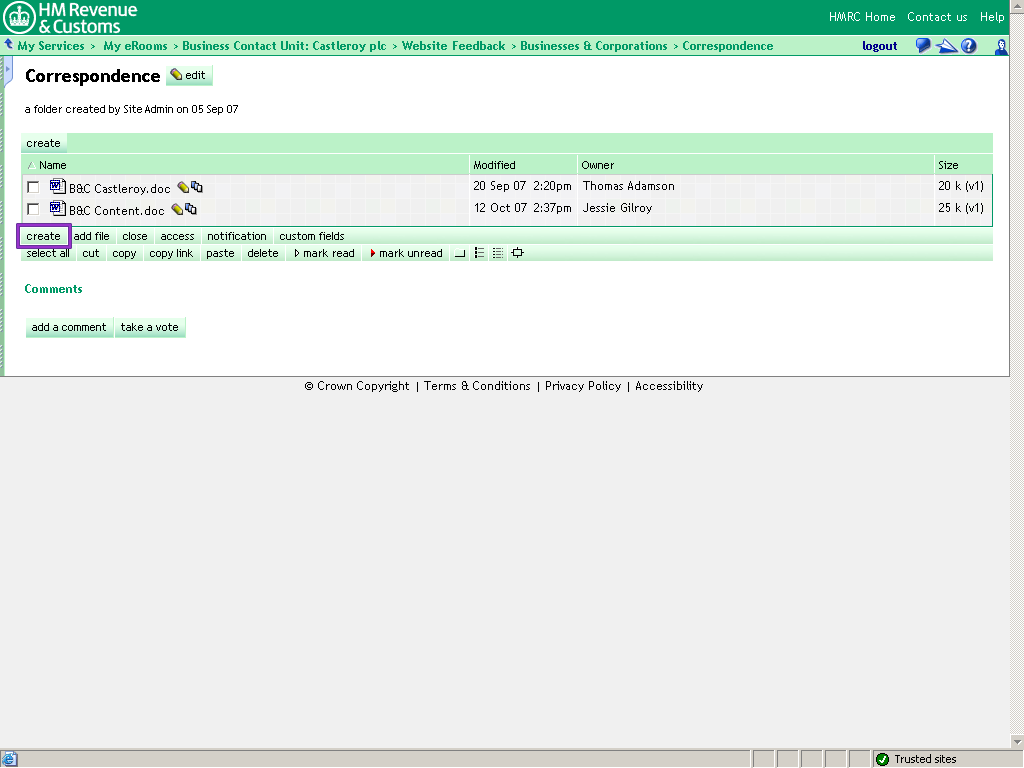Click the blue speech bubble chat icon
Screen dimensions: 1024x768
pyautogui.click(x=923, y=46)
